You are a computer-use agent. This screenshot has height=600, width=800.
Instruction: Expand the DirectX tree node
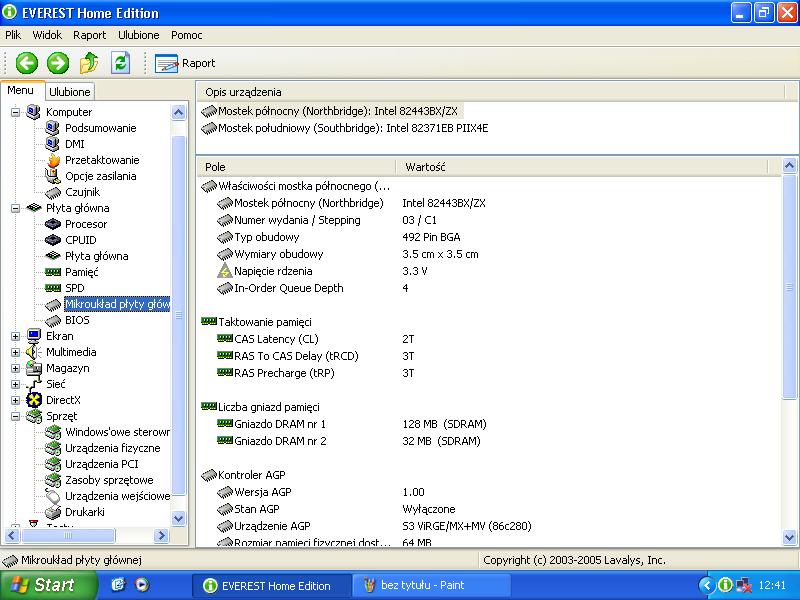click(16, 400)
